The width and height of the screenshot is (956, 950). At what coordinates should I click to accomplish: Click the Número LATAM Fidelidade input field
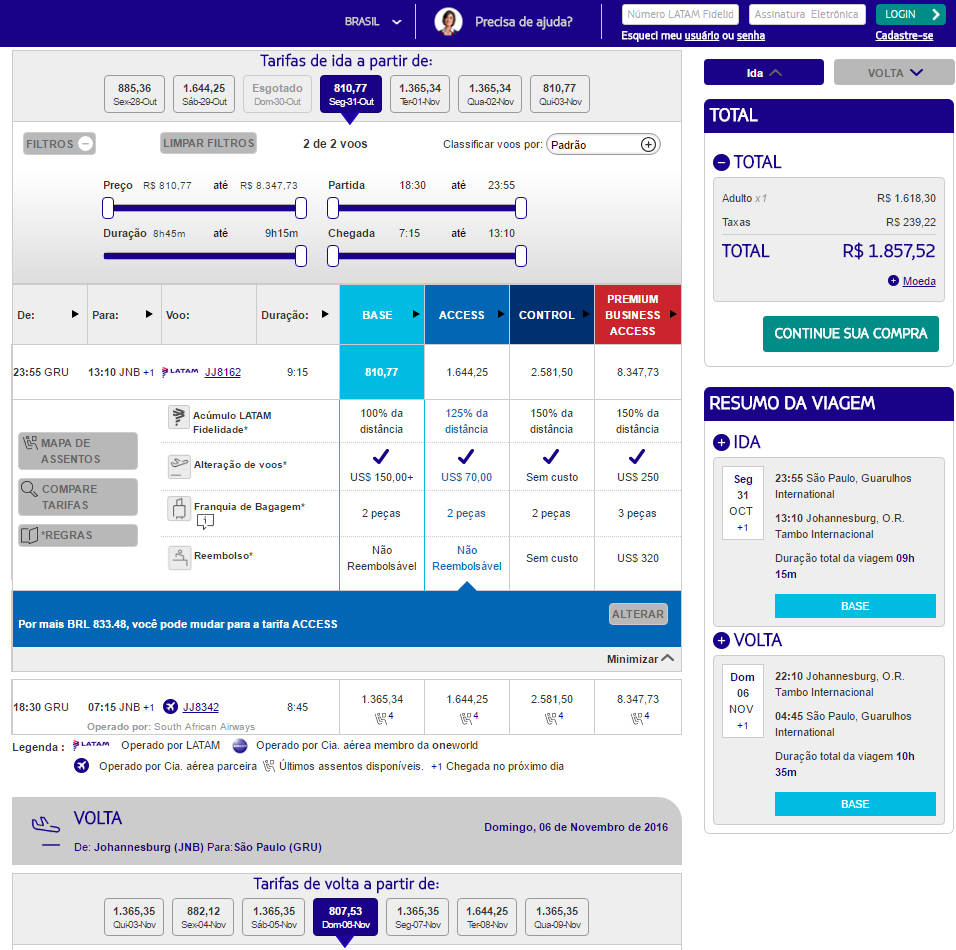tap(680, 14)
